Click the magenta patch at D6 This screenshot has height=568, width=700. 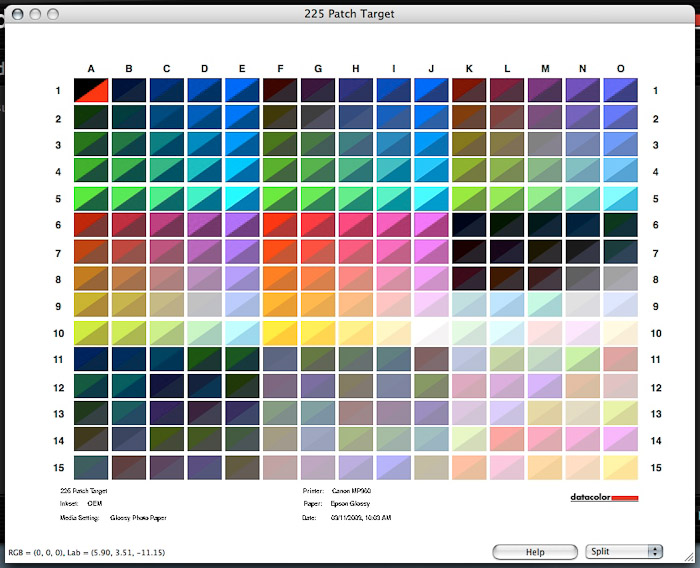(x=205, y=225)
